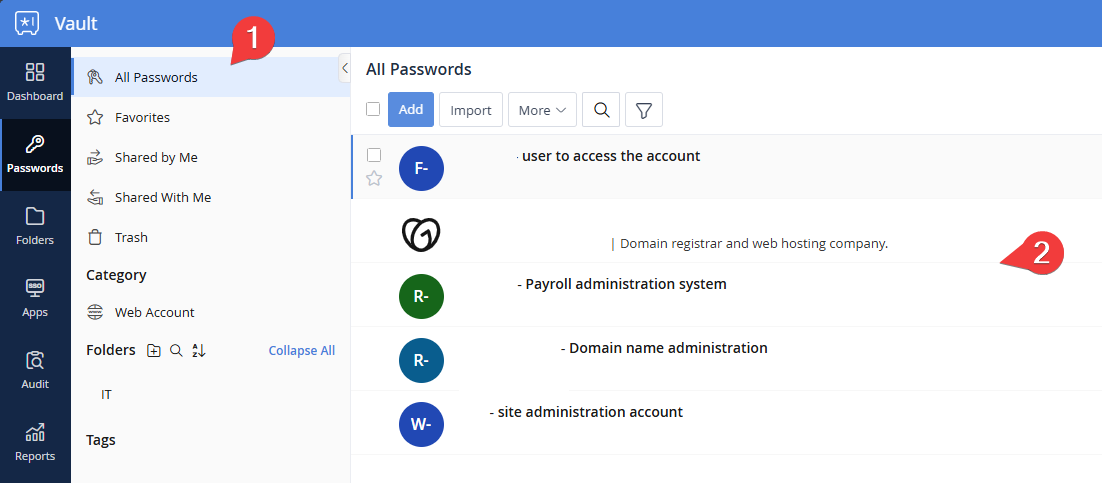This screenshot has height=483, width=1102.
Task: Open the Dashboard section in left navigation
Action: [35, 82]
